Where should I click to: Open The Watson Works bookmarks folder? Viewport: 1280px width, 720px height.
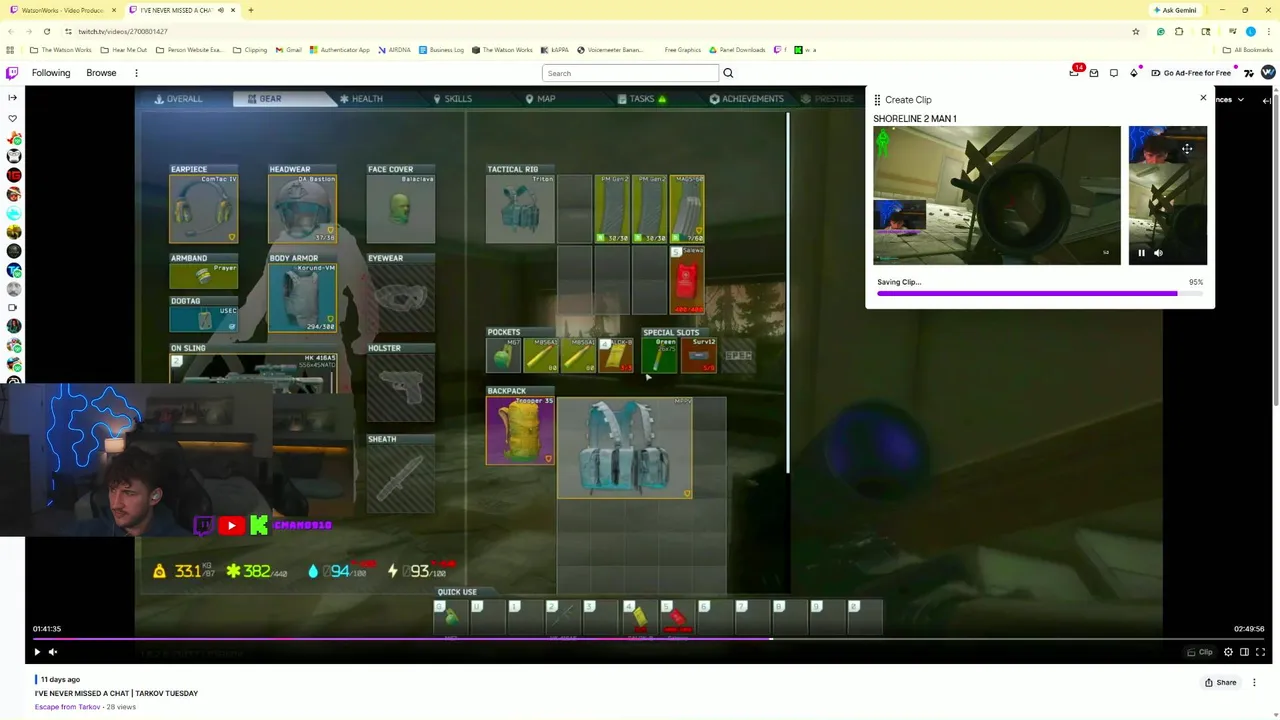61,50
